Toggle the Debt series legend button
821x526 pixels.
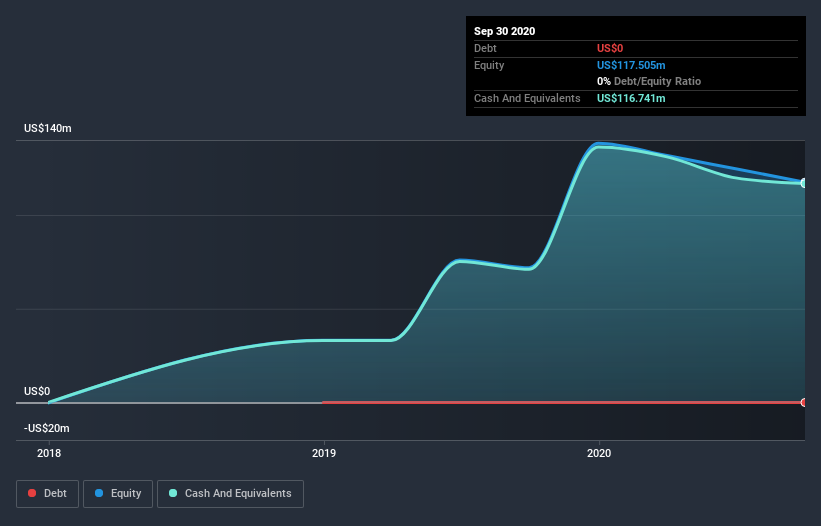click(x=47, y=494)
